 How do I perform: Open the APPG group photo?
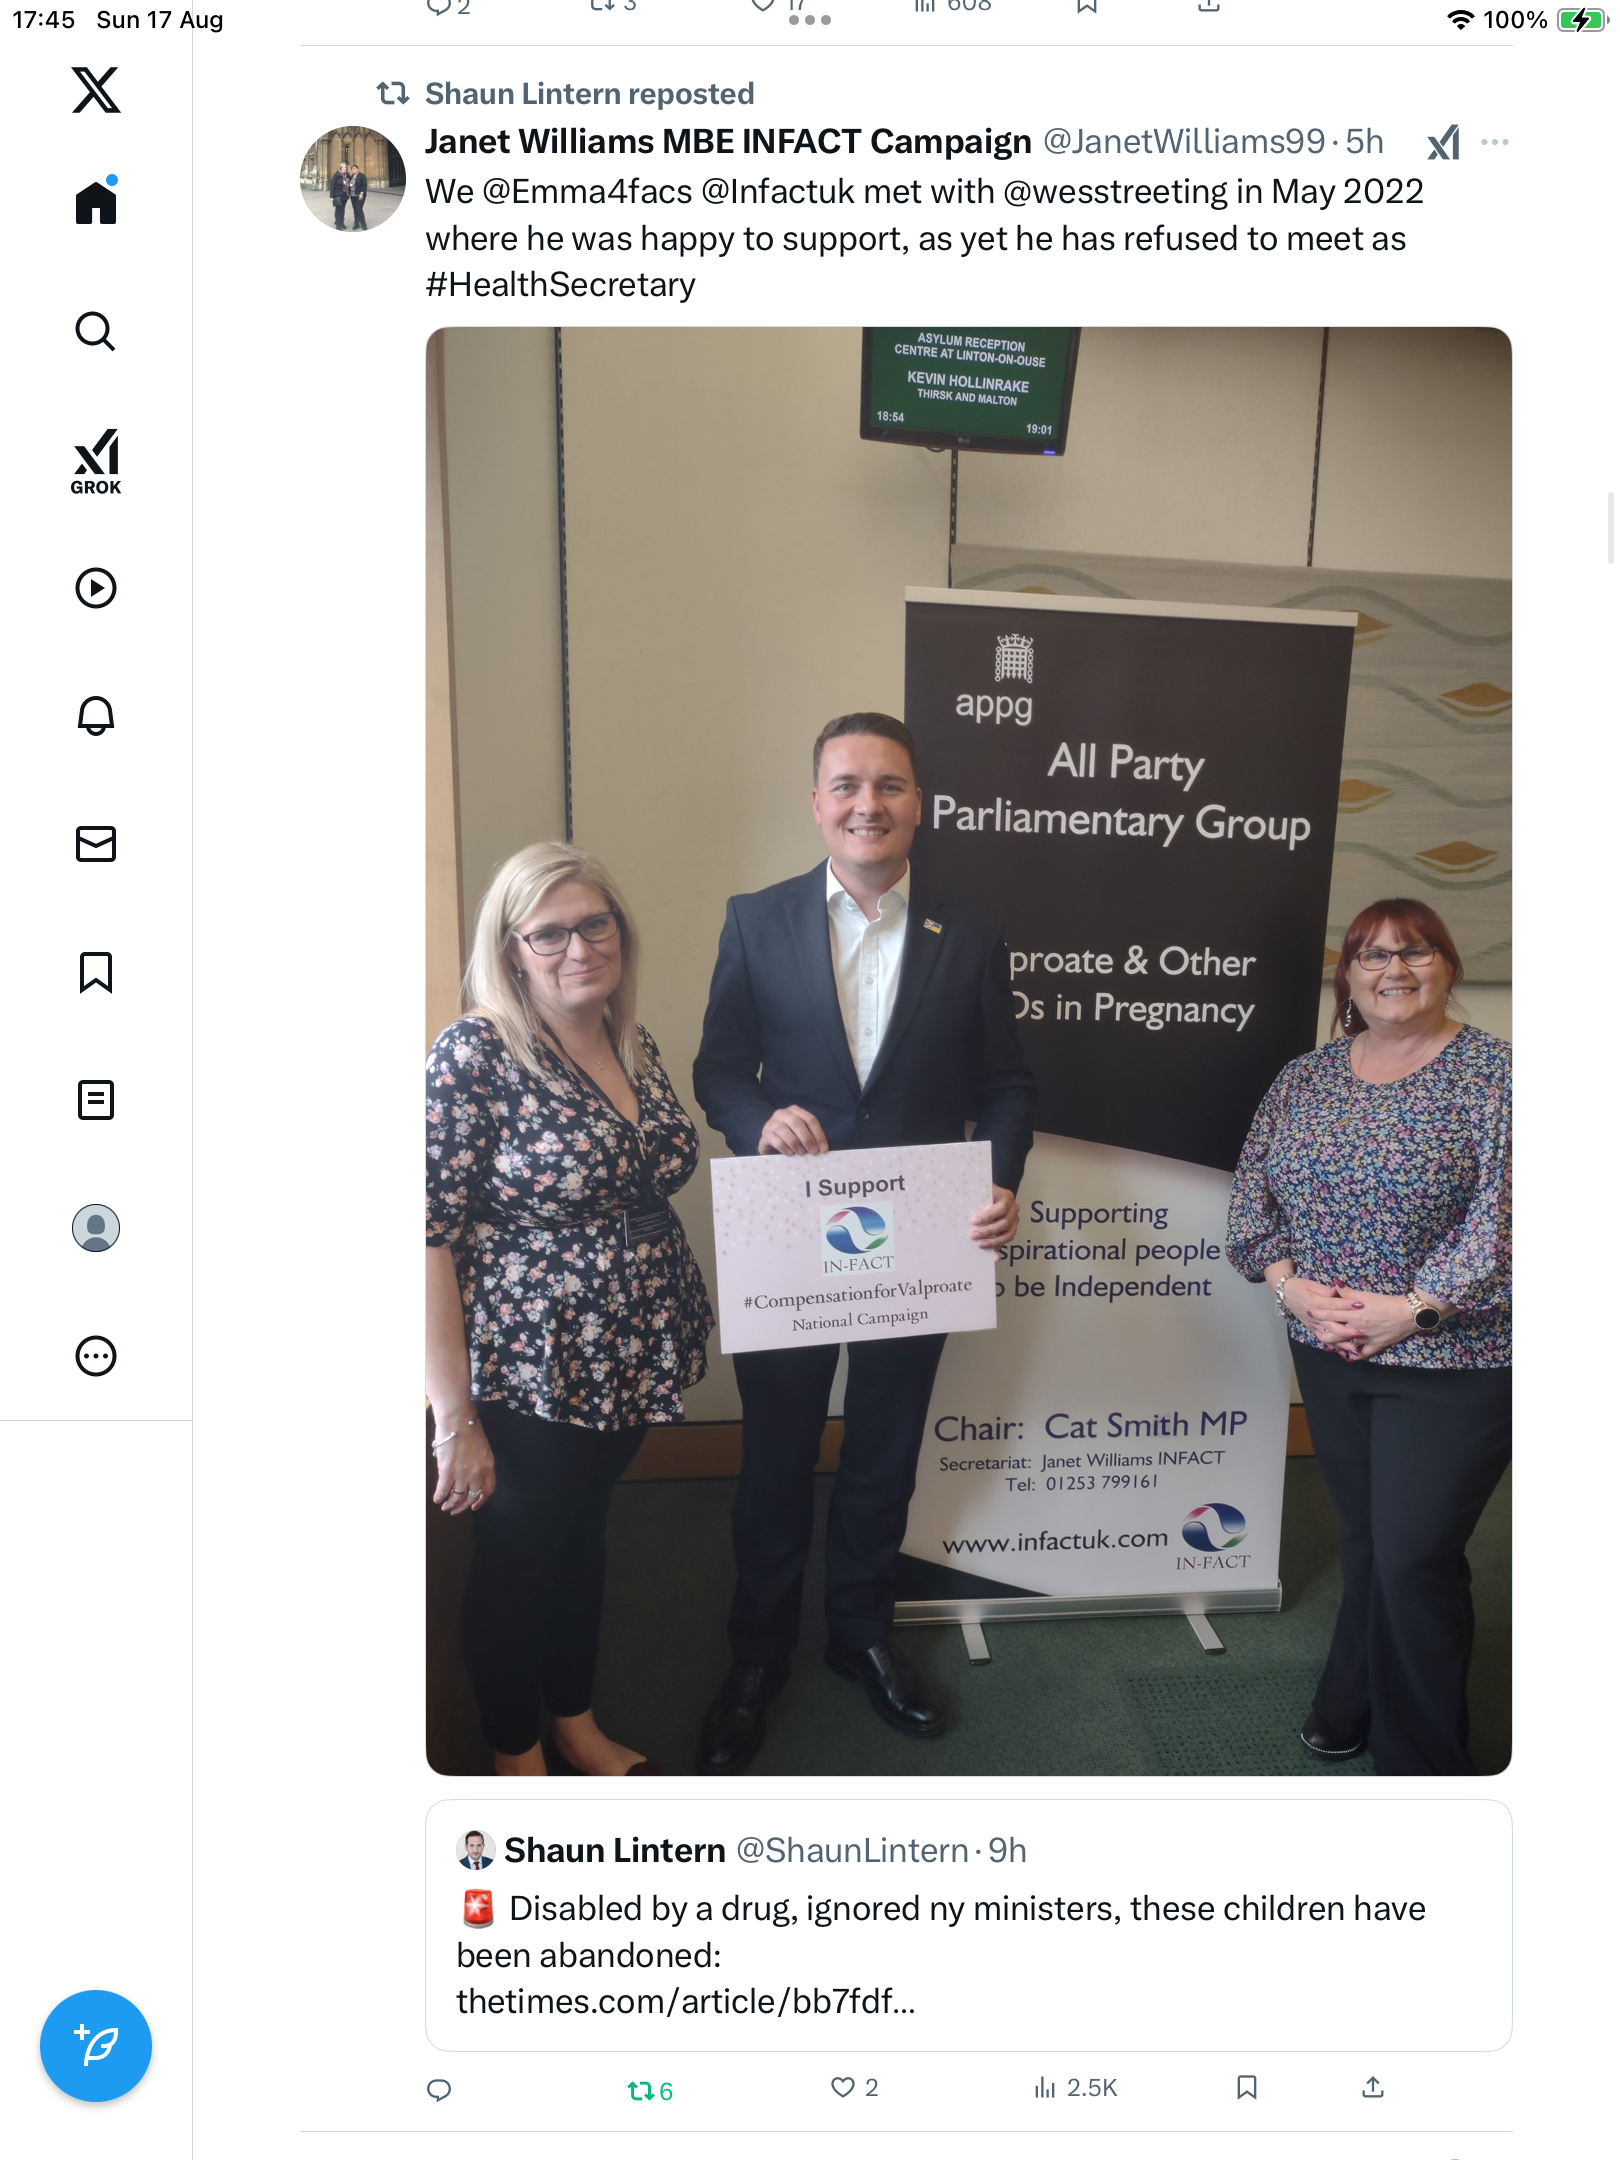pos(968,1051)
